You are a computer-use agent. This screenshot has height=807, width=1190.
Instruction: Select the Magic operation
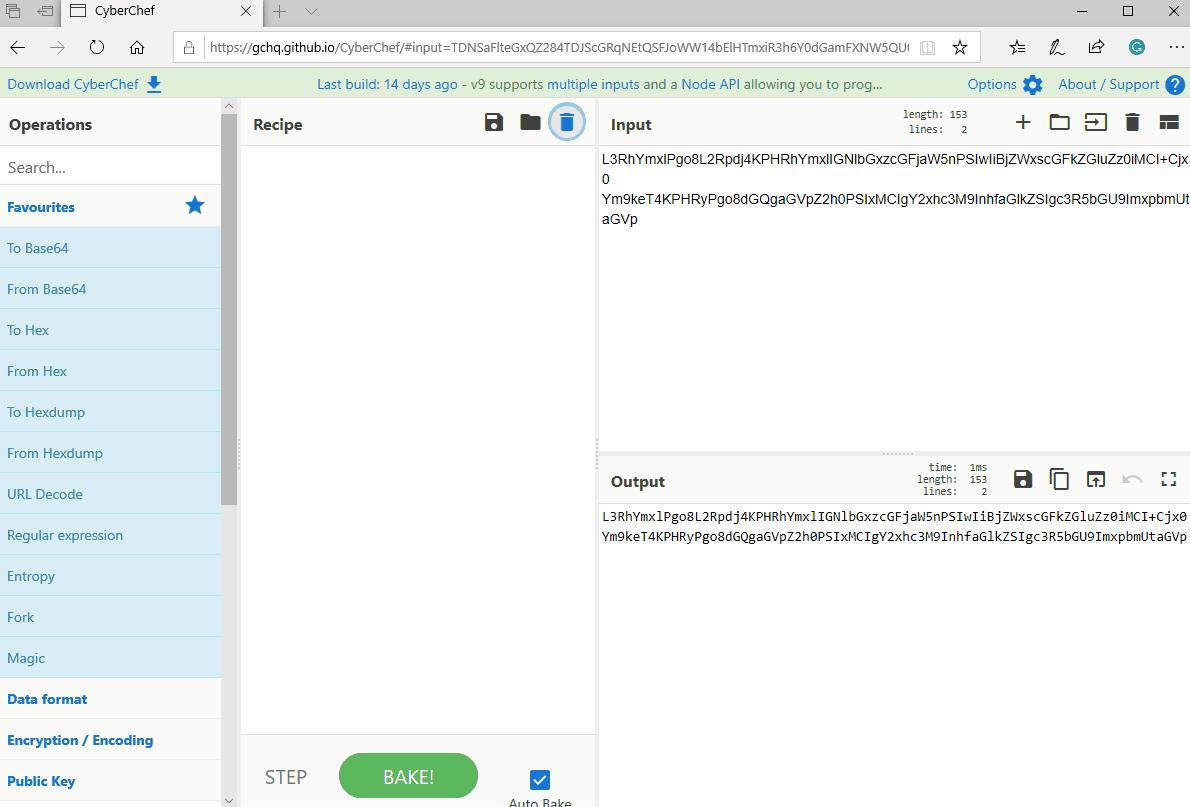(x=110, y=658)
